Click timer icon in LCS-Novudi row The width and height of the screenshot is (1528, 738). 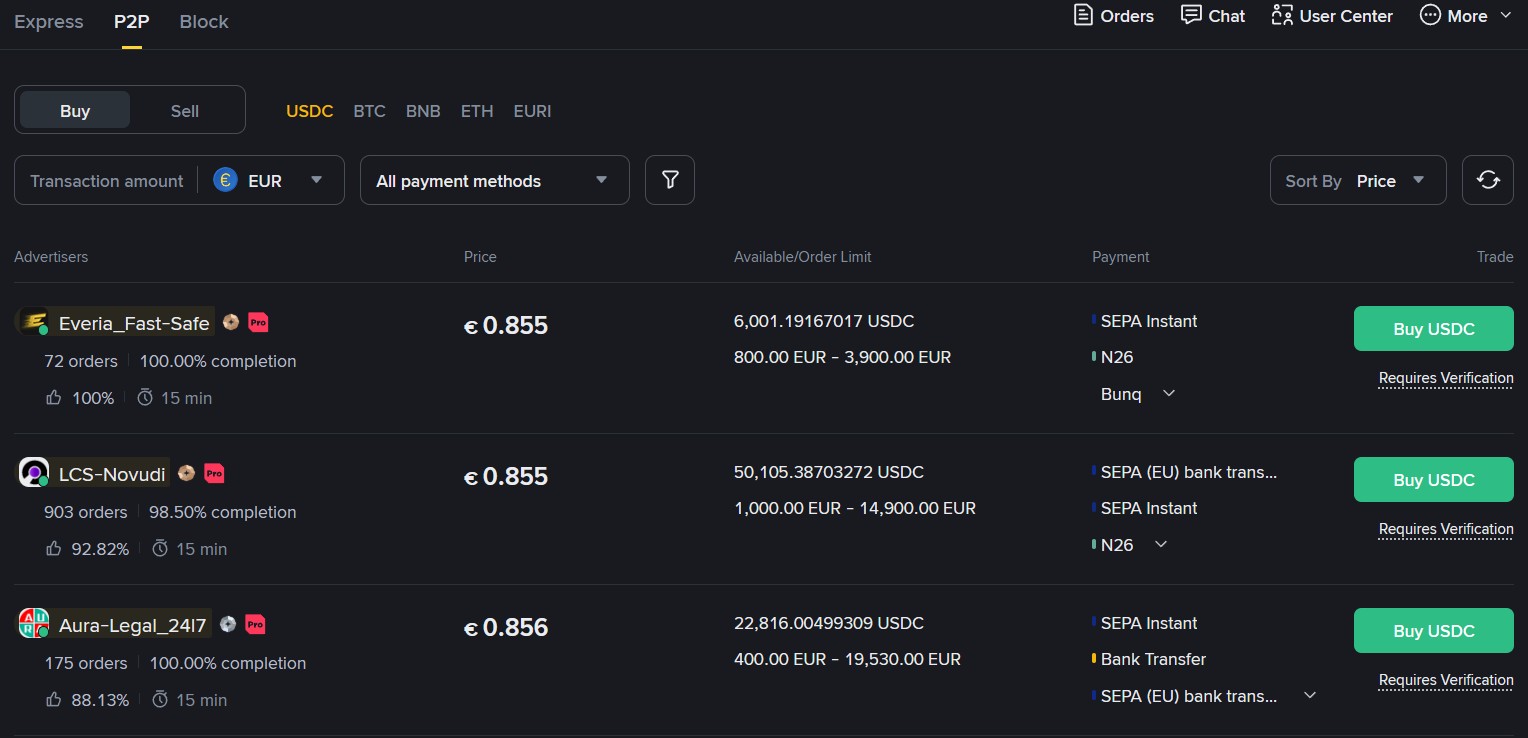point(160,548)
